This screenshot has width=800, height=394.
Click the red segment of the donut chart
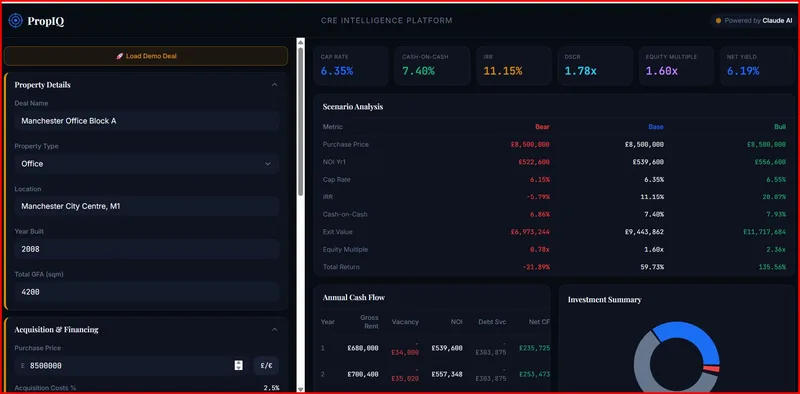click(711, 368)
